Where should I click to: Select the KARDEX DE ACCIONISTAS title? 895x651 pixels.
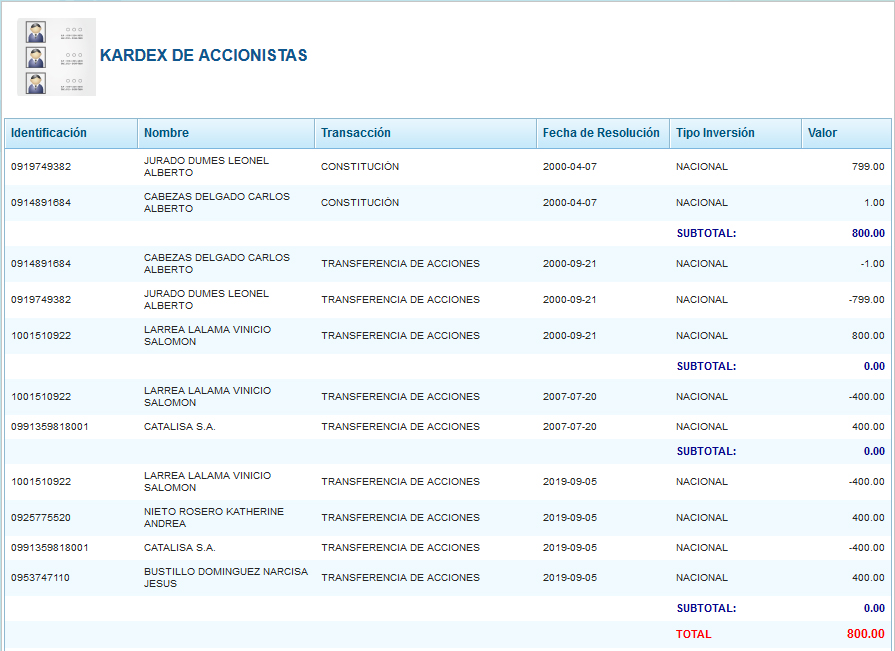[x=203, y=56]
